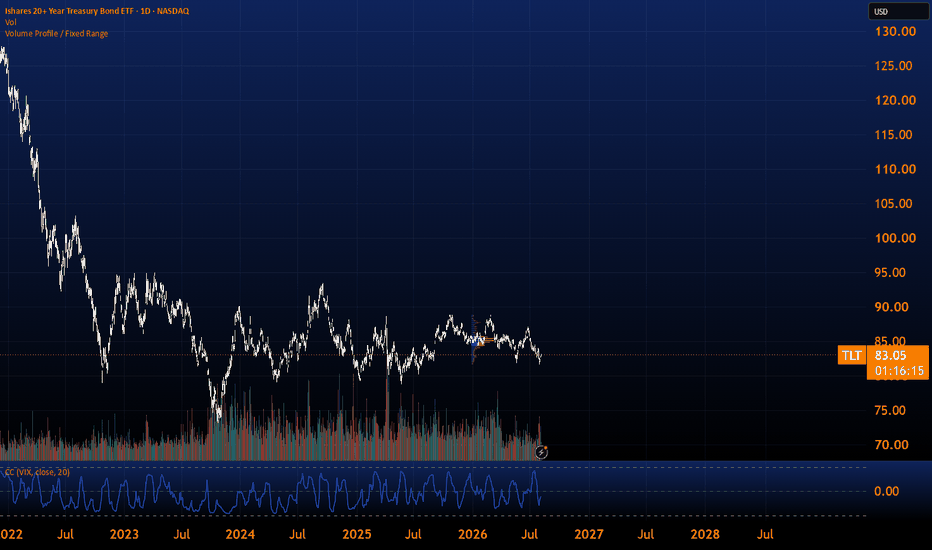Click the 01:16:15 bar countdown timer
The height and width of the screenshot is (550, 932).
click(x=899, y=371)
